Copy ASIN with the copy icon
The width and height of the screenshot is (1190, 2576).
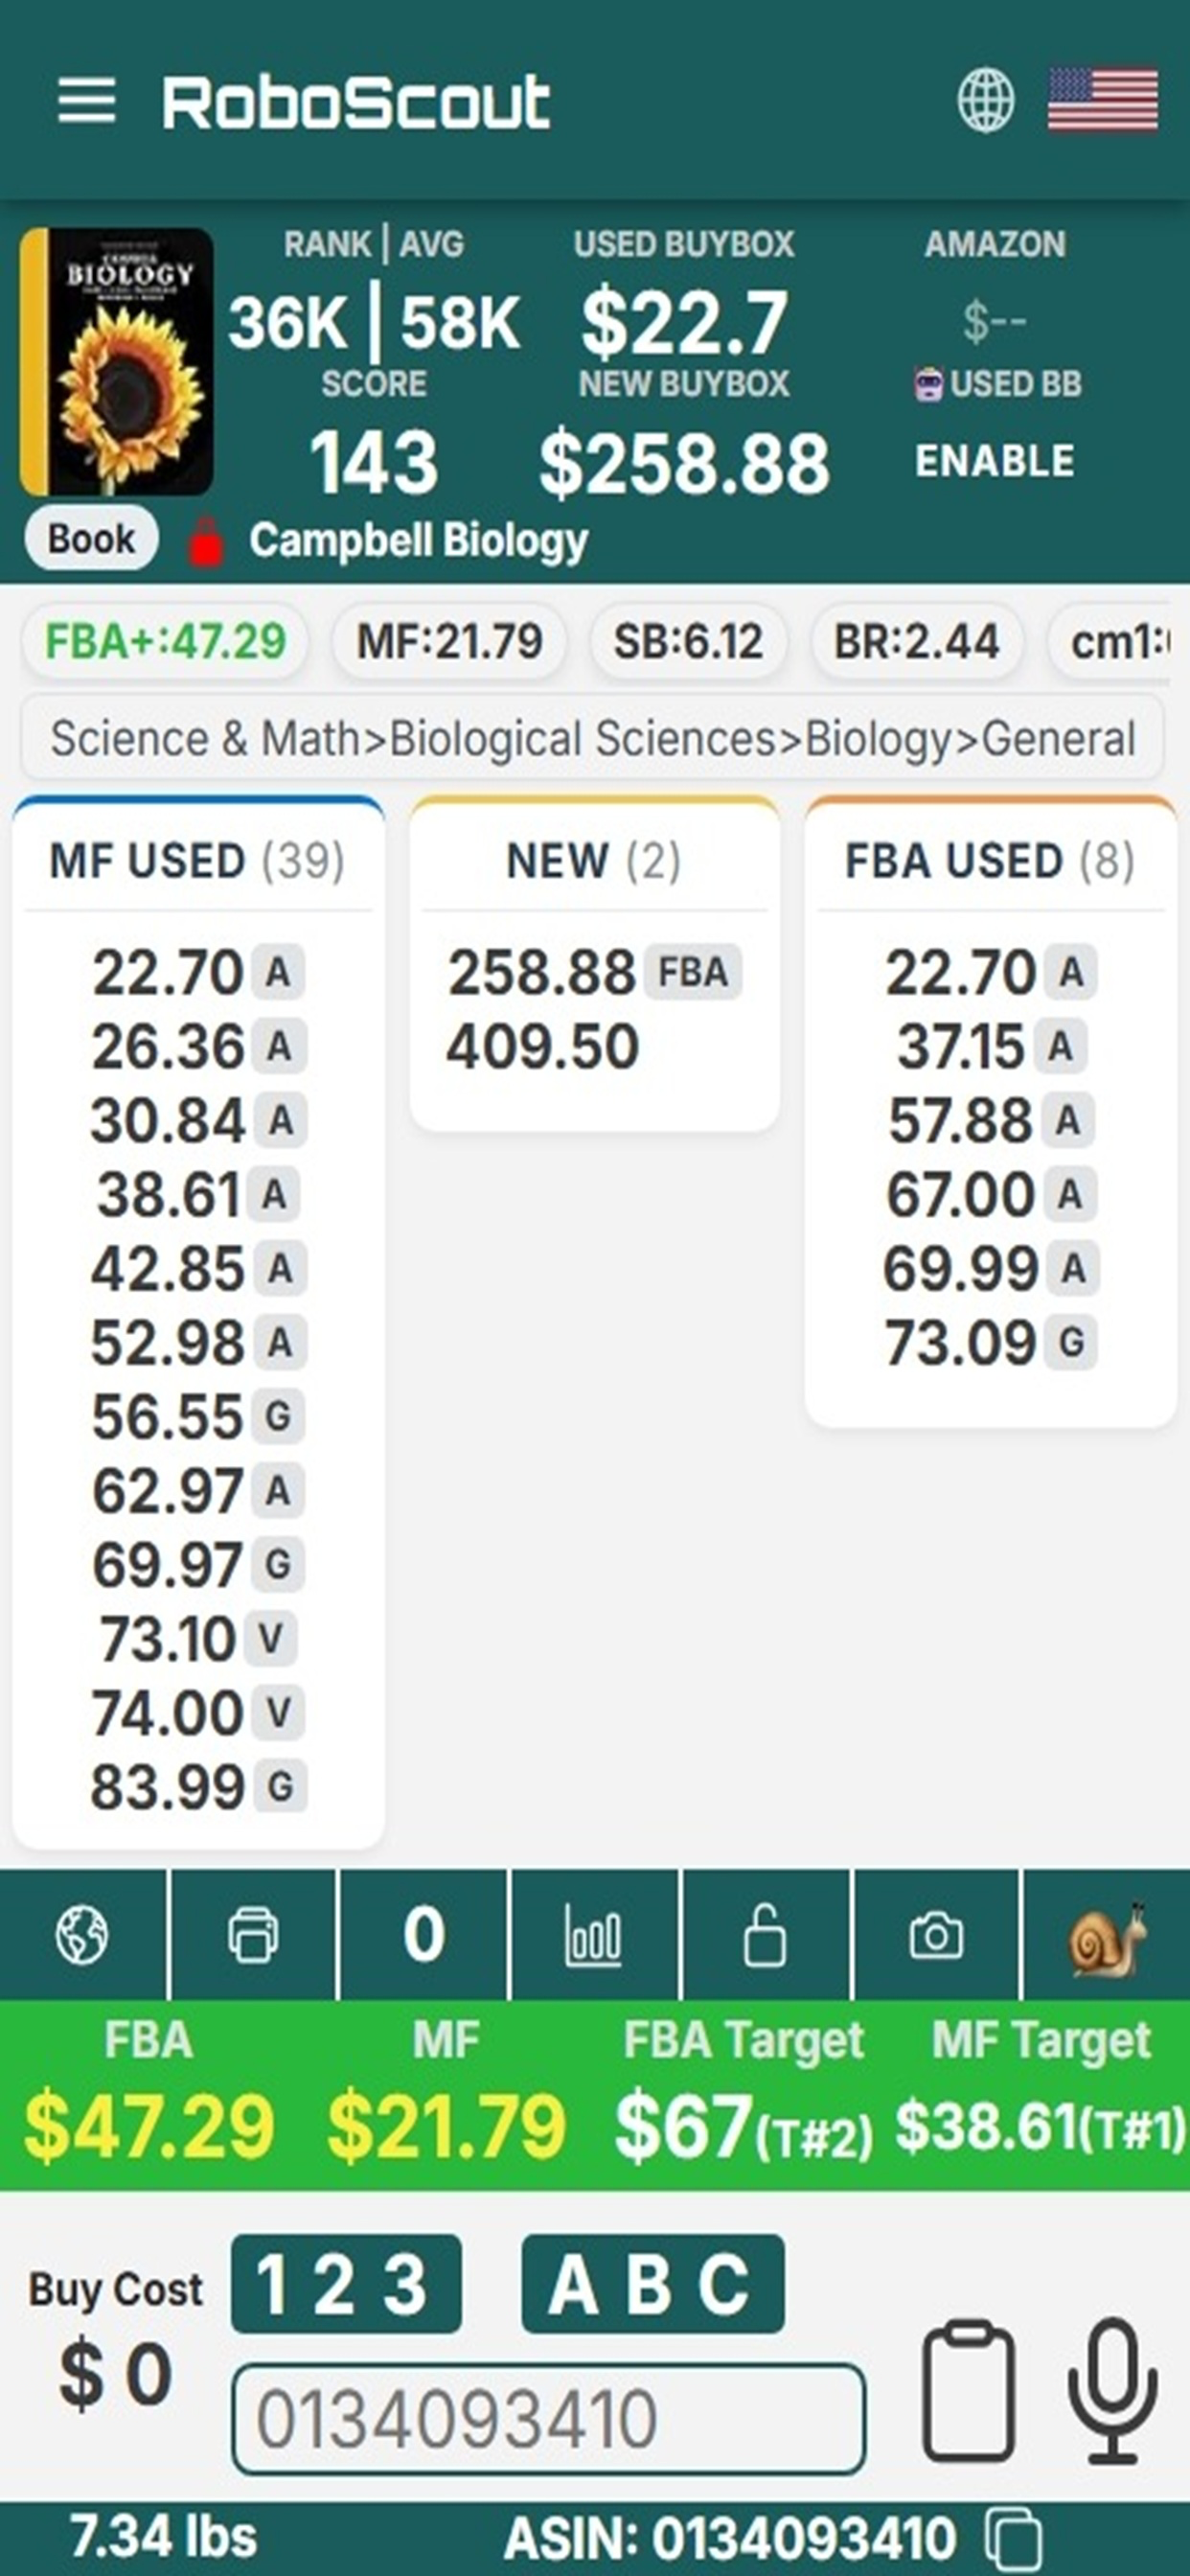tap(1013, 2538)
